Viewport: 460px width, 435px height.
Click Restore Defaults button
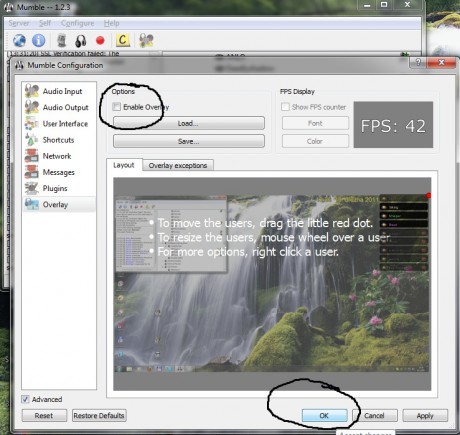pyautogui.click(x=99, y=416)
